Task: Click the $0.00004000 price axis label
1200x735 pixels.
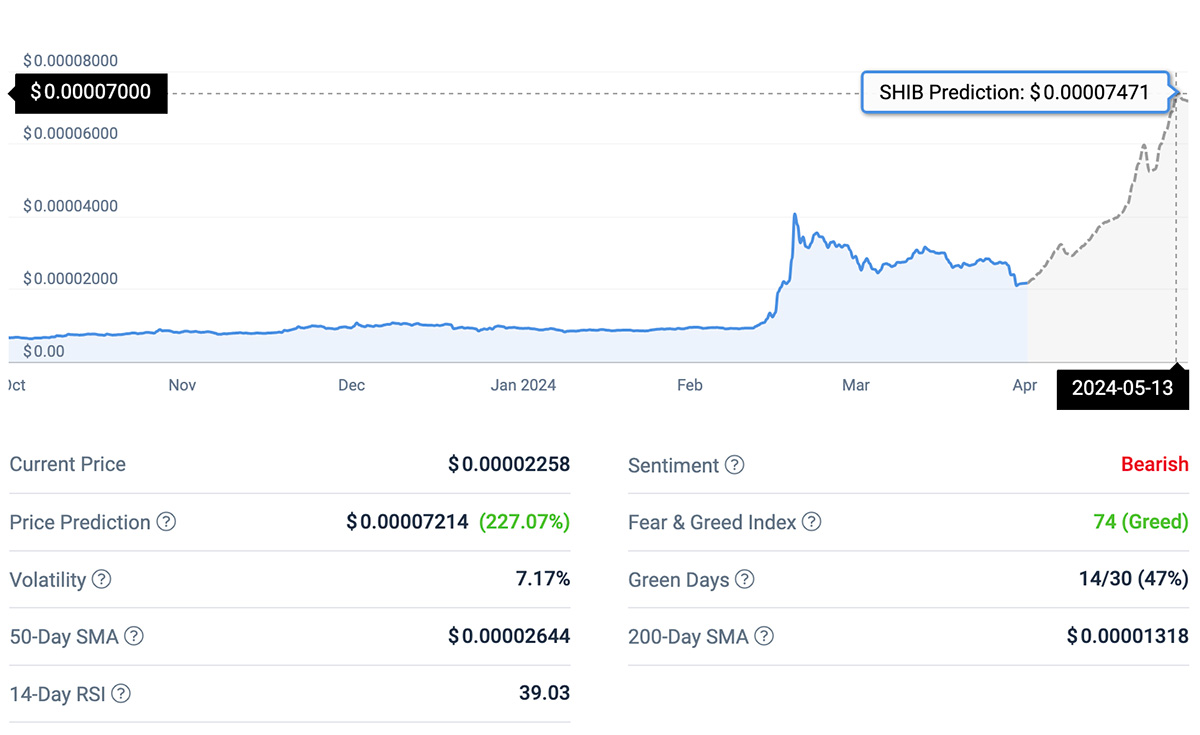Action: tap(70, 207)
